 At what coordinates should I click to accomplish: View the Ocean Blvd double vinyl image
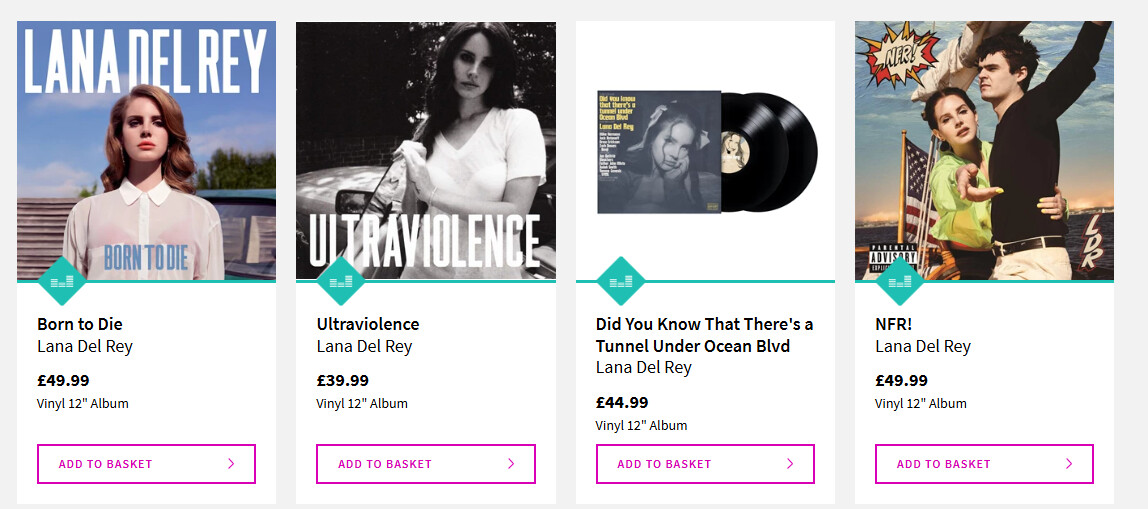(x=705, y=150)
